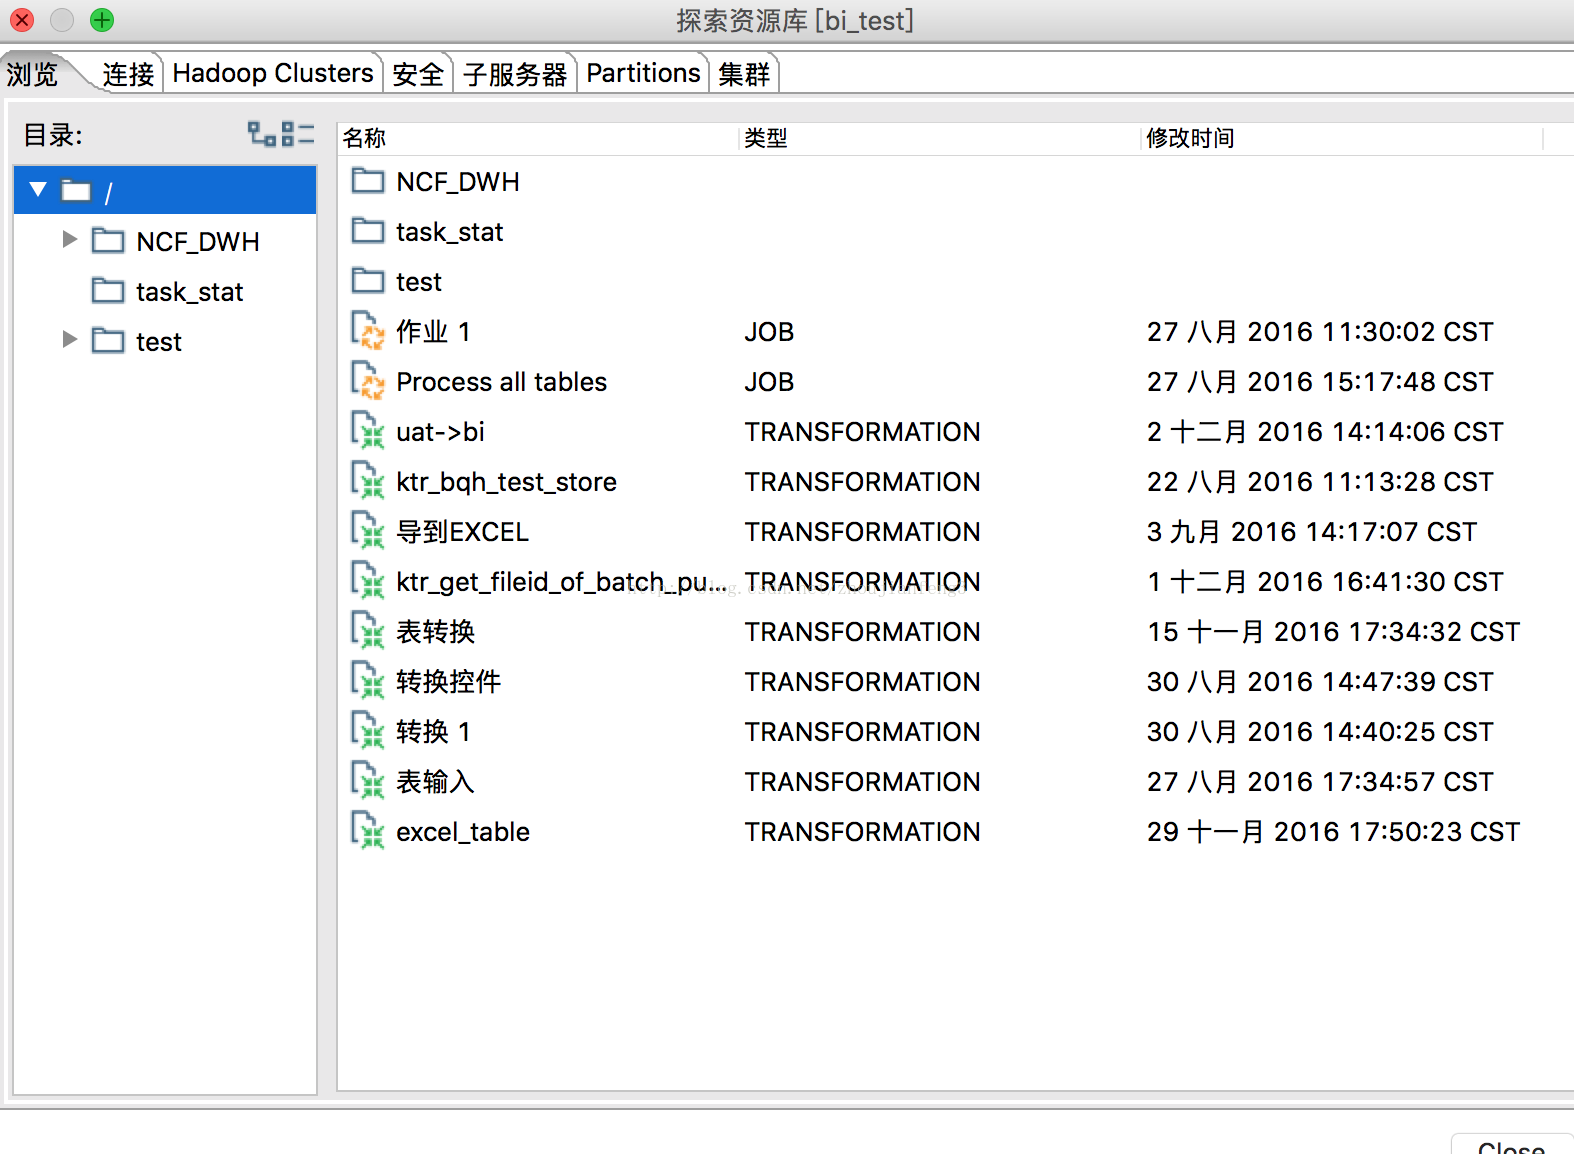Image resolution: width=1574 pixels, height=1154 pixels.
Task: Click the transformation icon for ktr_bqh_test_store
Action: tap(368, 480)
